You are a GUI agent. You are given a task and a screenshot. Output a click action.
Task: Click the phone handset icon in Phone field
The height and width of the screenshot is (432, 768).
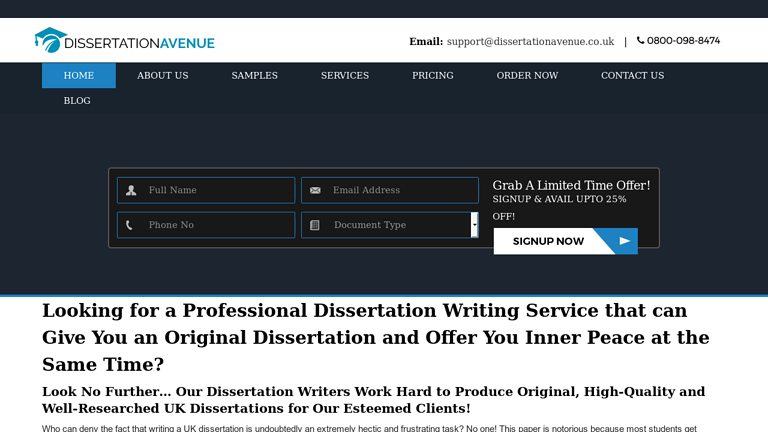131,225
